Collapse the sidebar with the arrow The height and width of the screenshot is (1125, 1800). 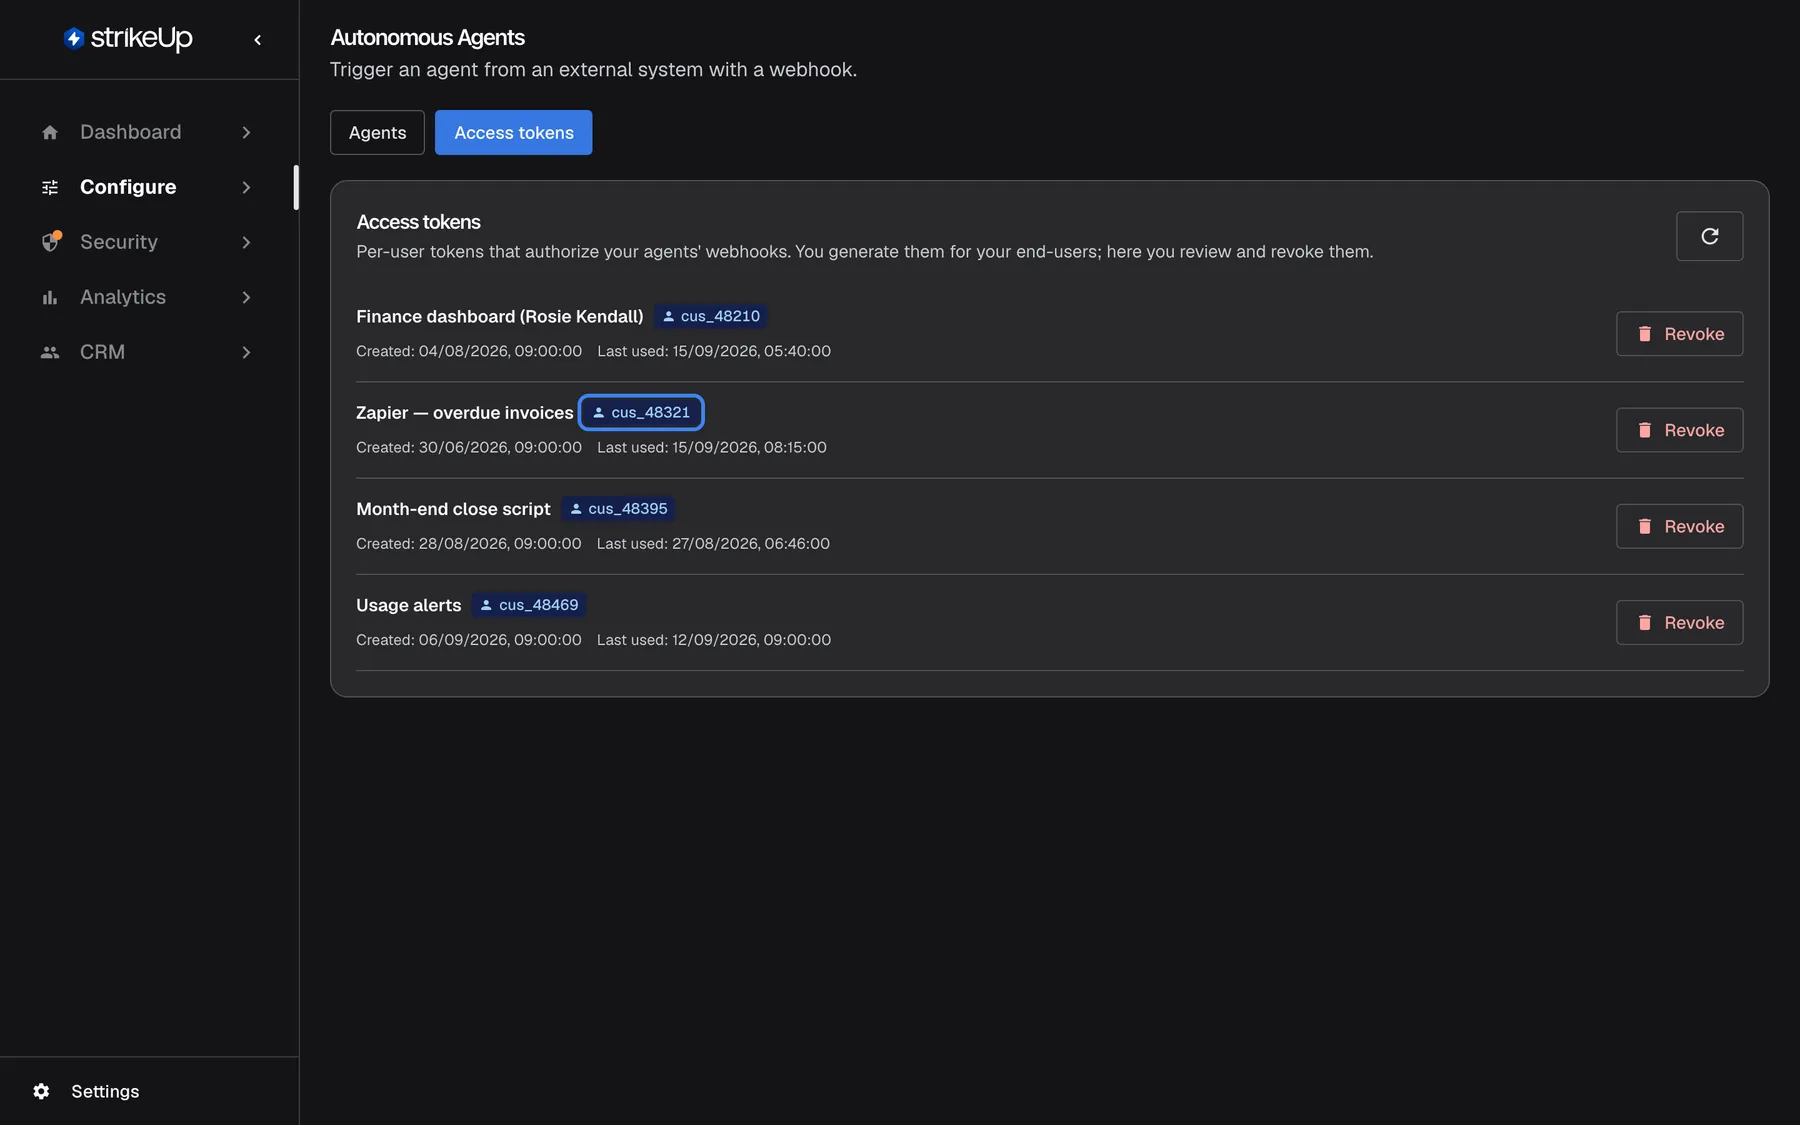(258, 40)
